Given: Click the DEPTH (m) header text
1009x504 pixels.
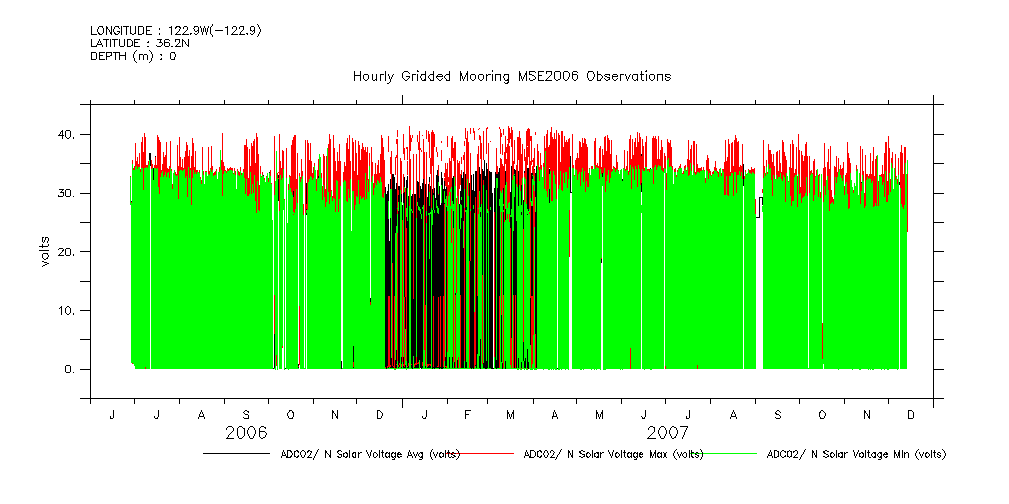Looking at the screenshot, I should click(x=133, y=56).
